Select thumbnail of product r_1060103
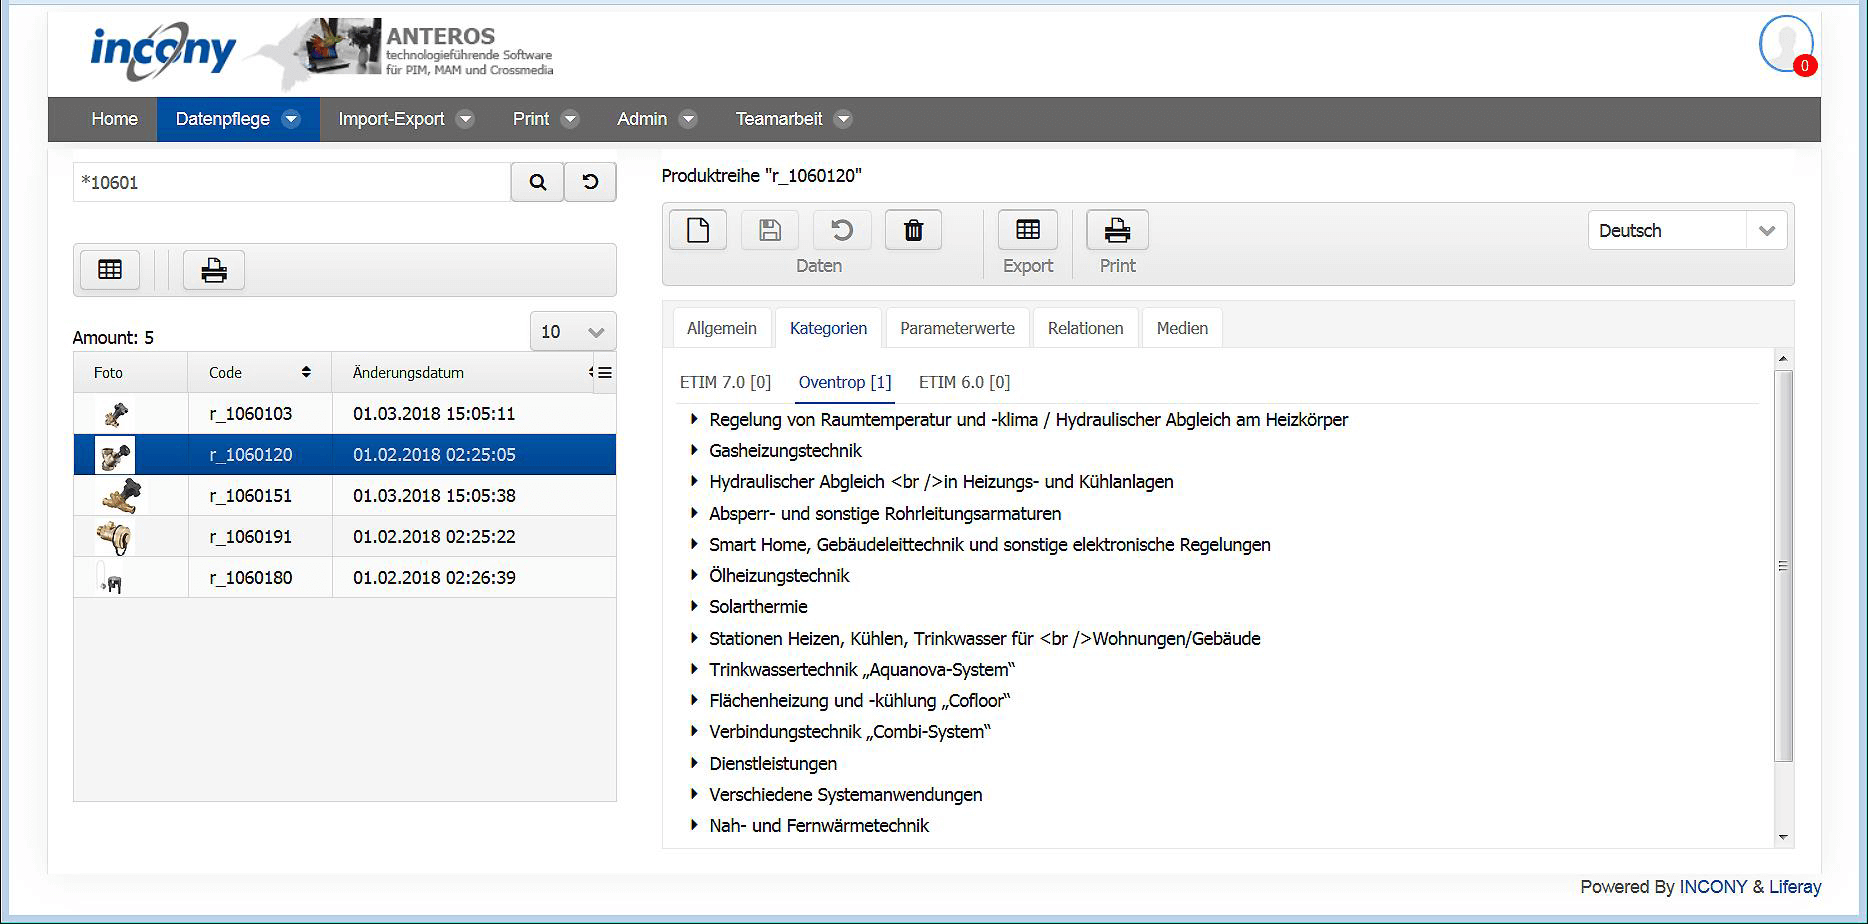This screenshot has height=924, width=1868. [116, 414]
